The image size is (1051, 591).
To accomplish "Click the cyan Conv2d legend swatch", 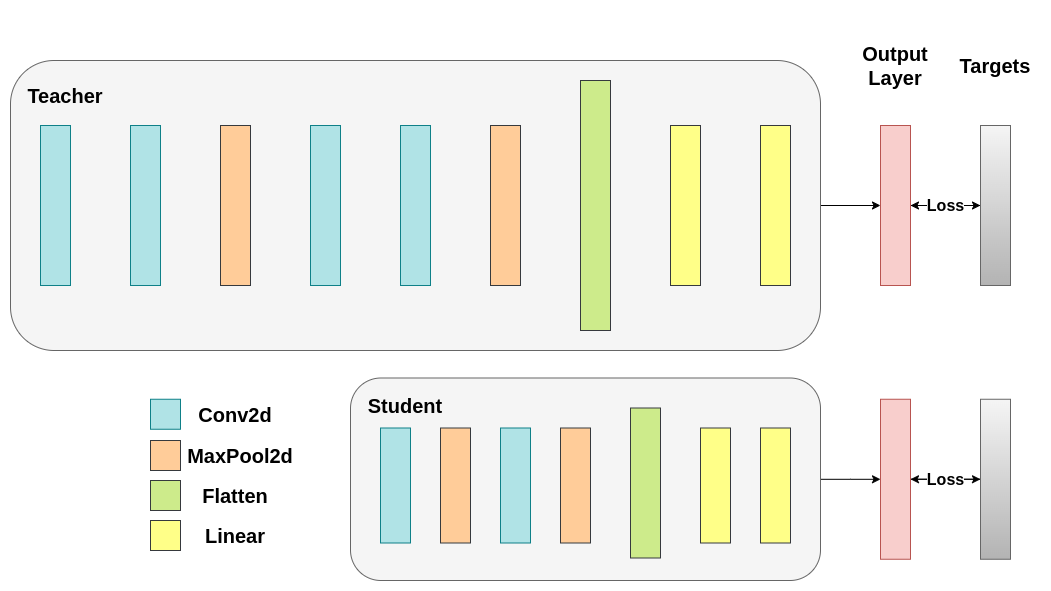I will click(x=165, y=414).
